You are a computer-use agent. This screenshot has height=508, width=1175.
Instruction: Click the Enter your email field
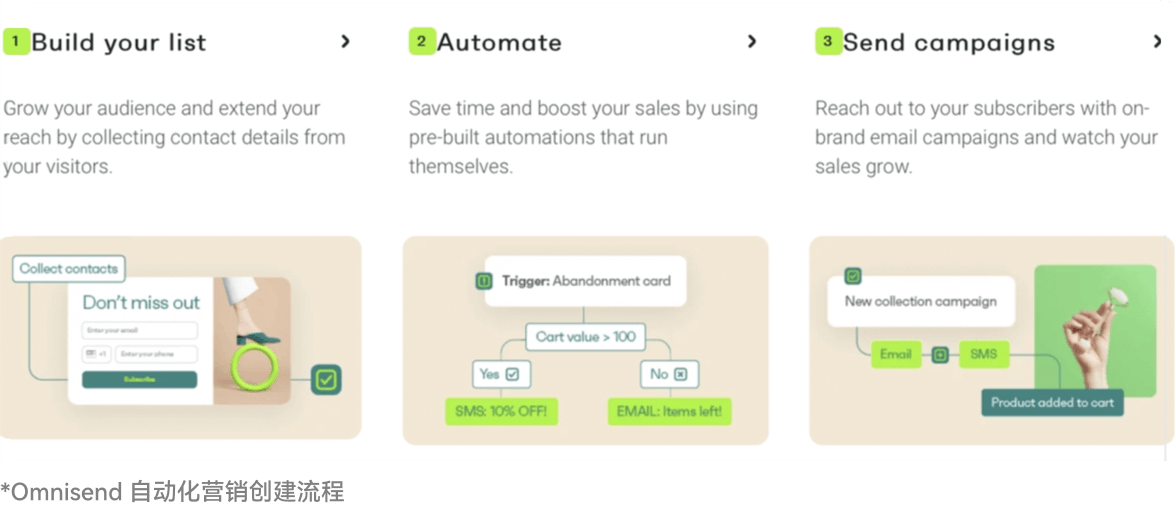point(139,330)
